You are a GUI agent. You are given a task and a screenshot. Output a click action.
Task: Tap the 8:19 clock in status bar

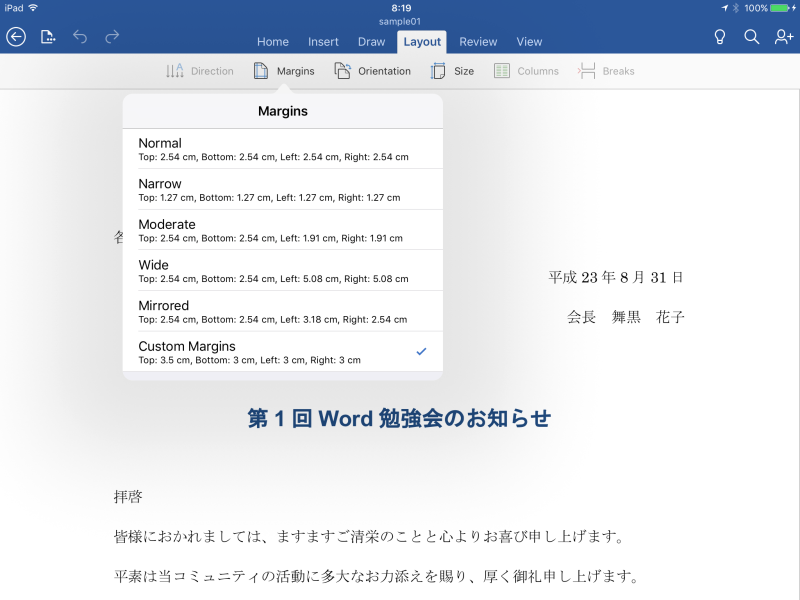click(x=401, y=8)
